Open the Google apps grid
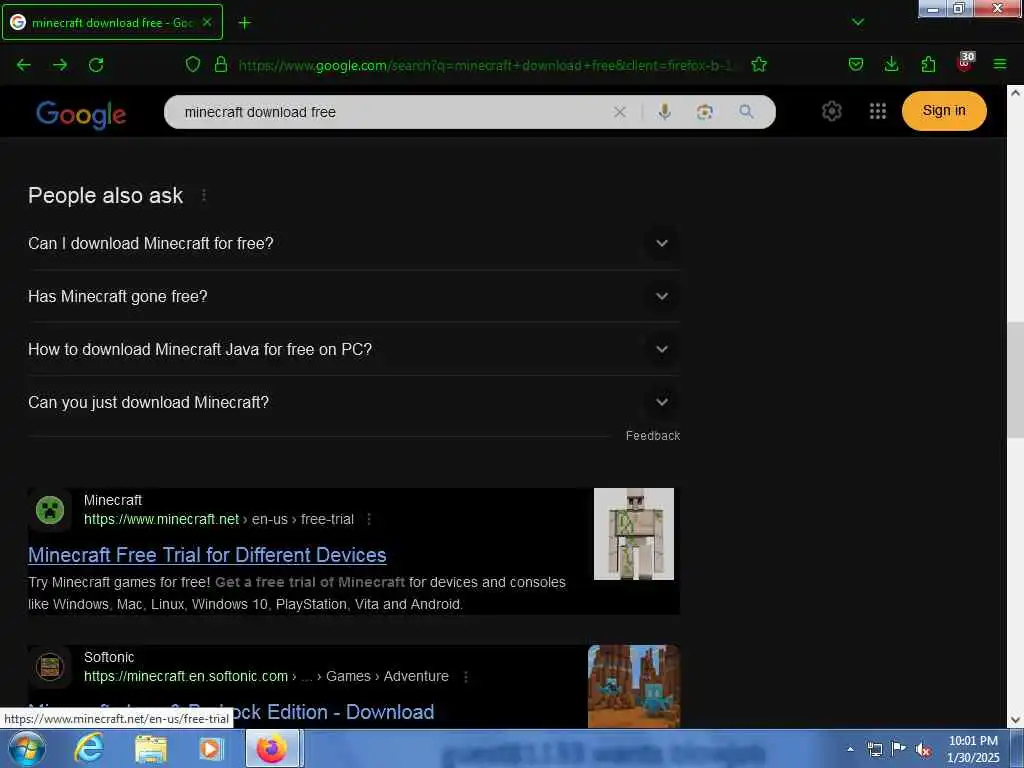The height and width of the screenshot is (768, 1024). [x=878, y=112]
